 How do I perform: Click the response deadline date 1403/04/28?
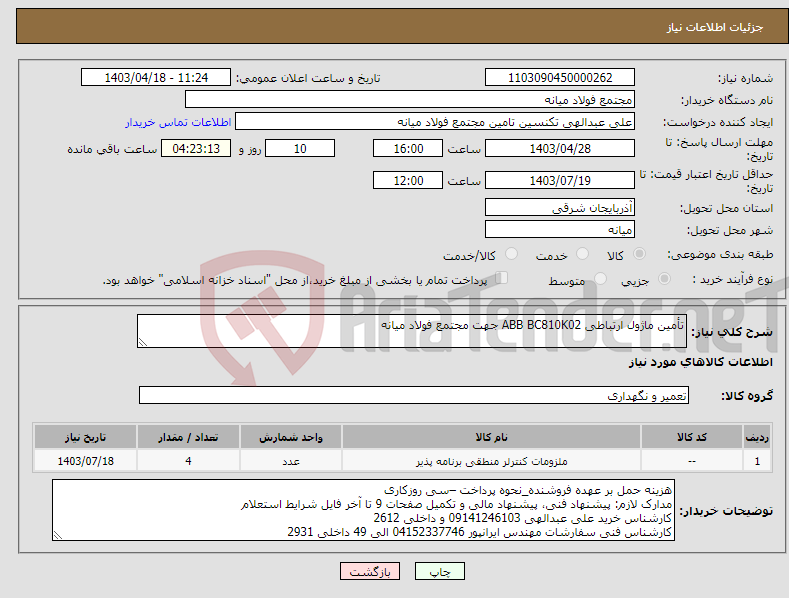tap(560, 148)
